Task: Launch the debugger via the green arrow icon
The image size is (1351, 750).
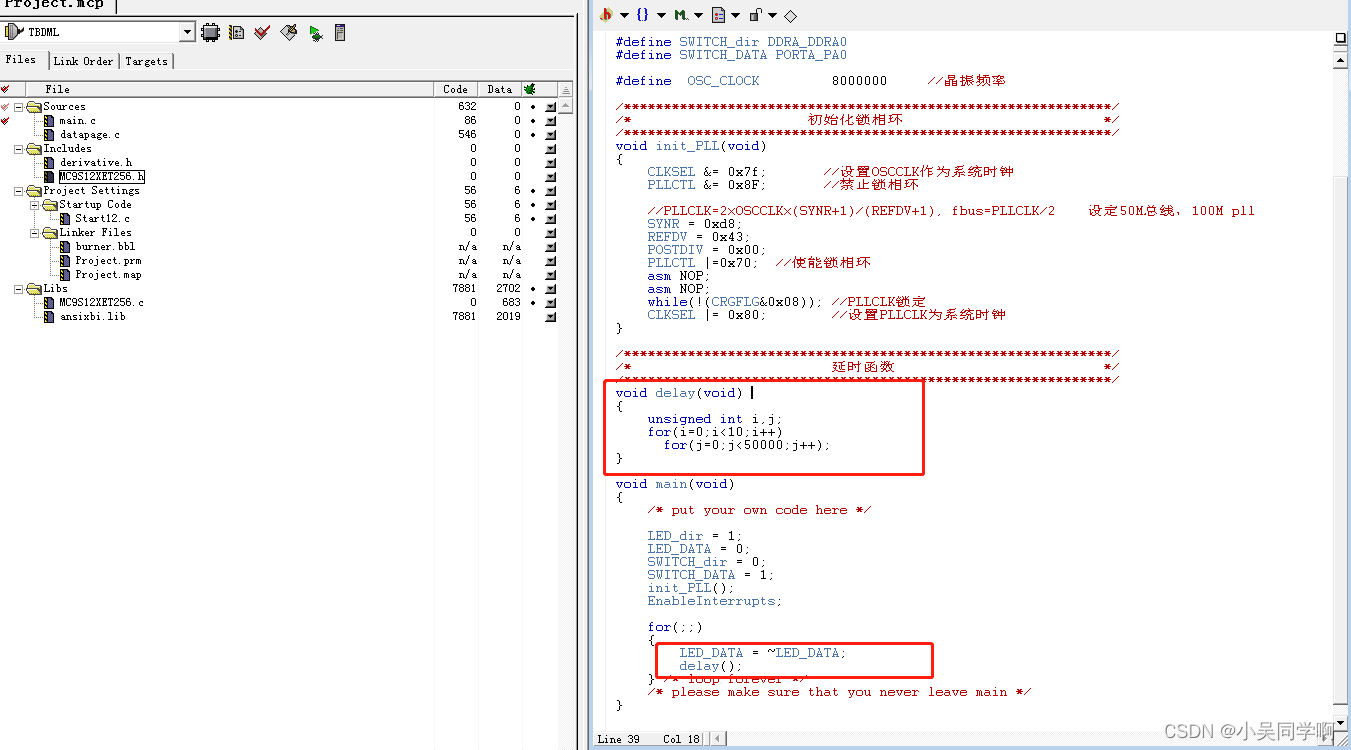Action: tap(314, 31)
